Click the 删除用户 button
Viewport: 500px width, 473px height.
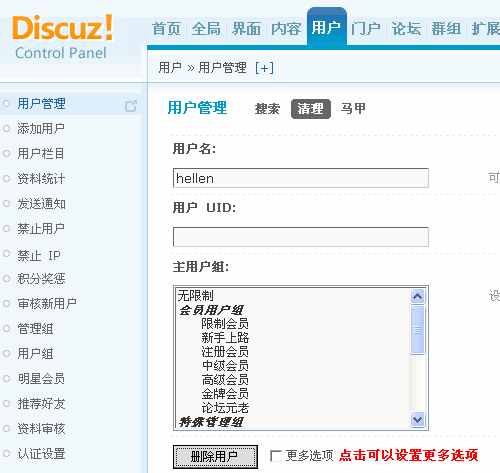pos(215,457)
